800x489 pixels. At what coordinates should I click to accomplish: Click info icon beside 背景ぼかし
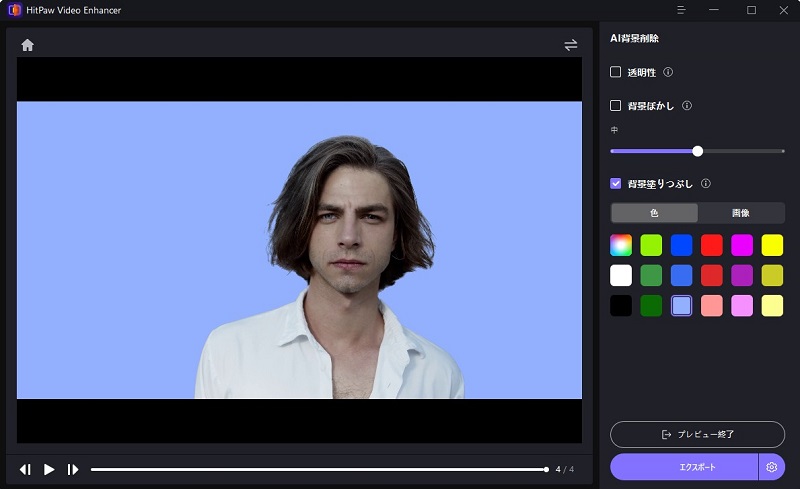point(686,105)
